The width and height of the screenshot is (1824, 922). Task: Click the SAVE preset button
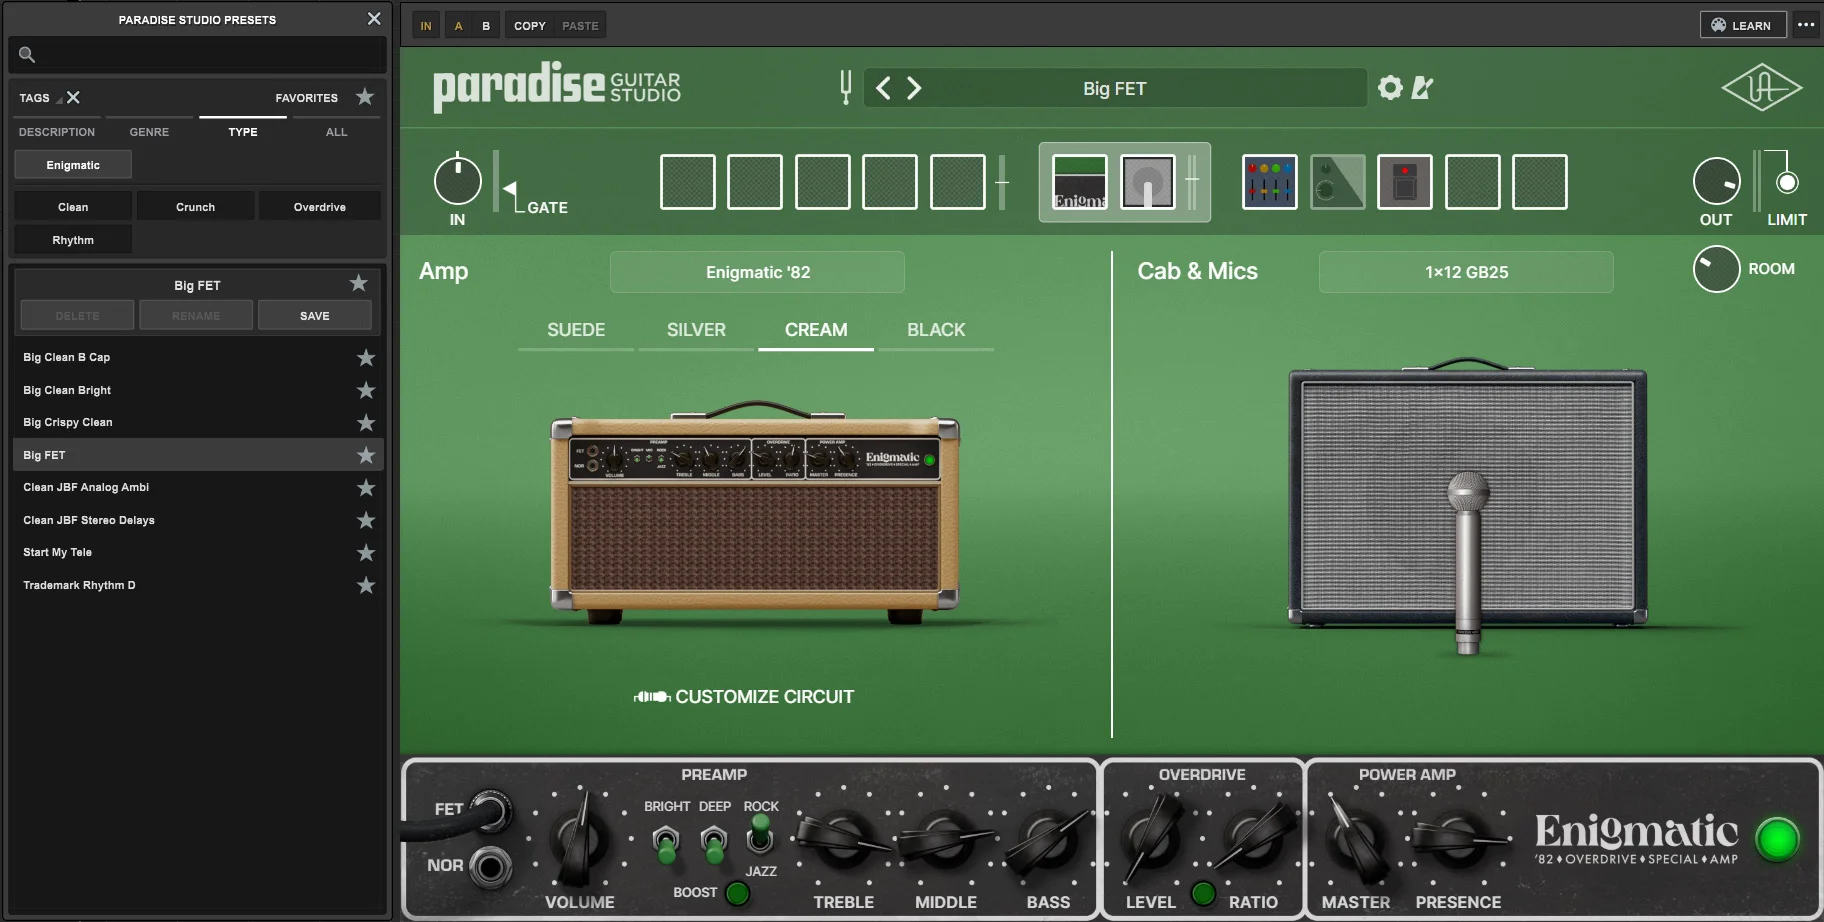click(315, 315)
